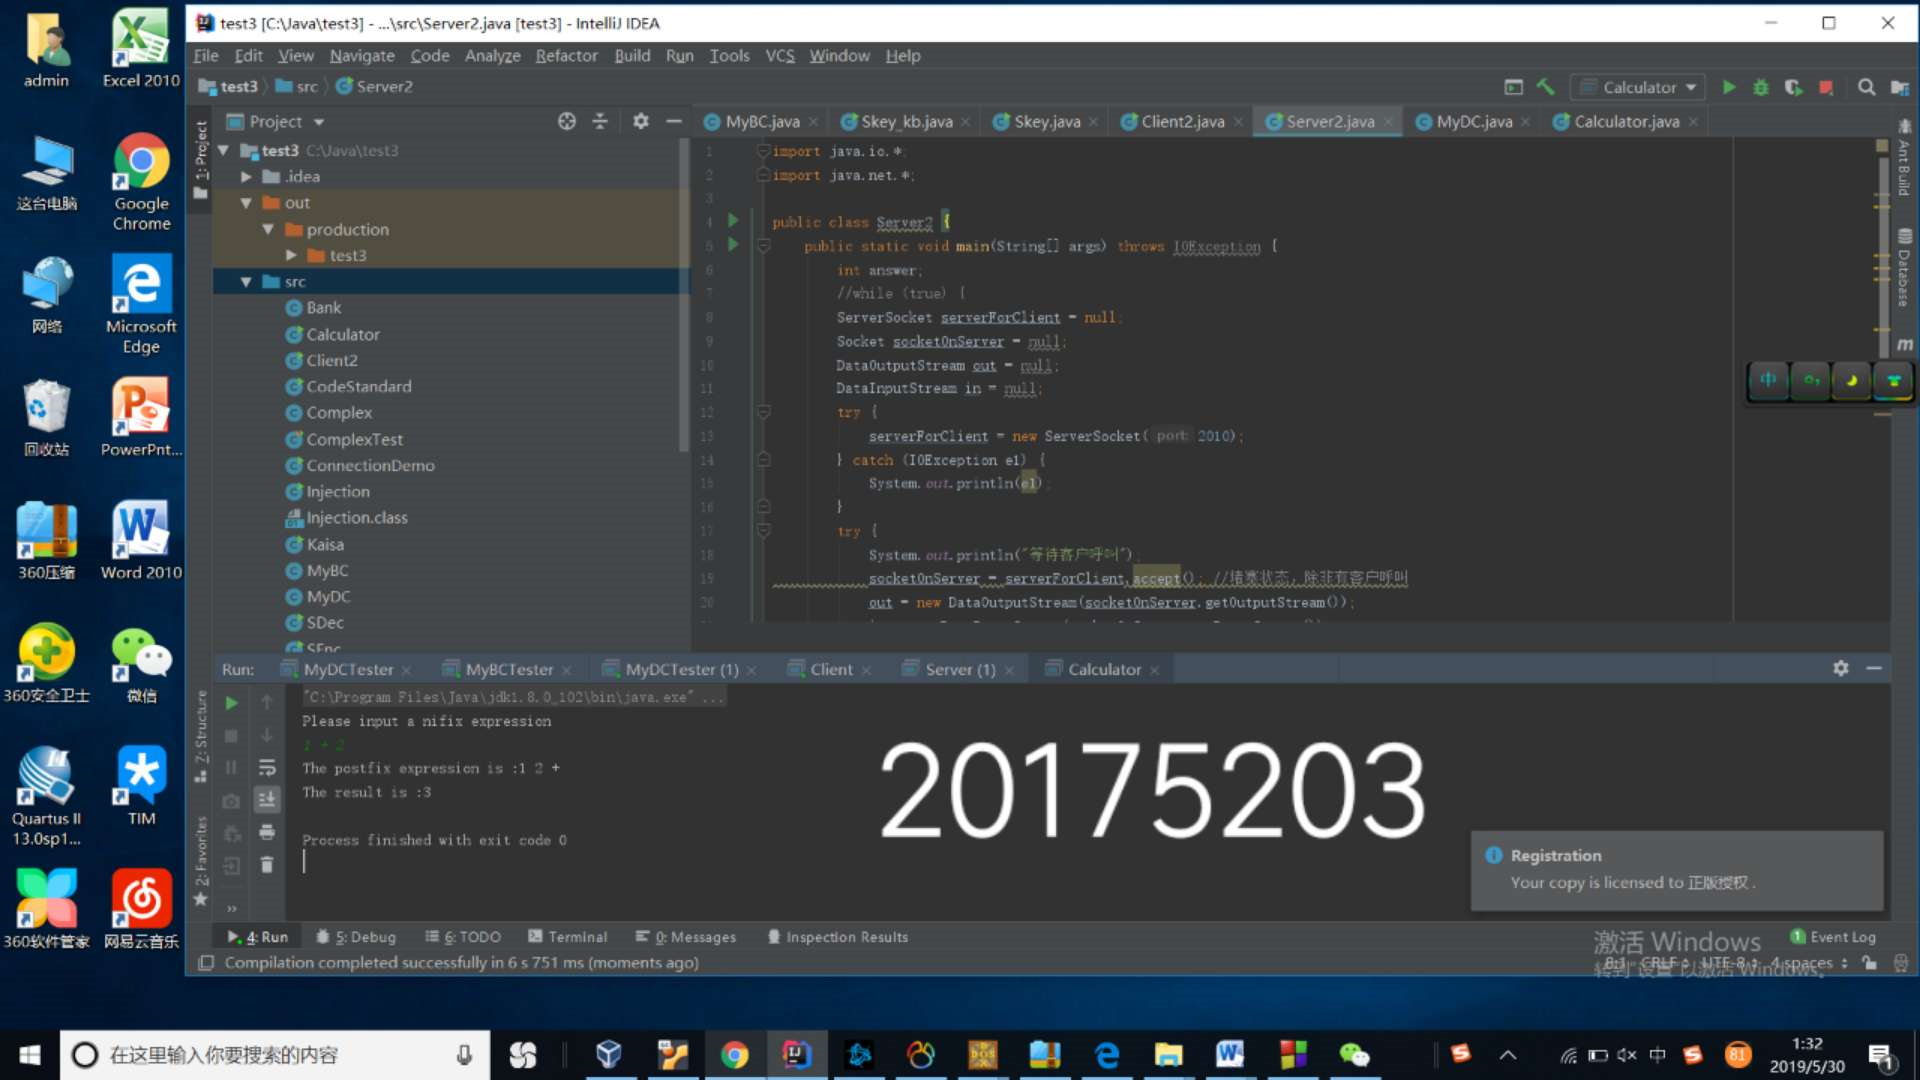Click Server2 in the breadcrumb bar
Viewport: 1920px width, 1080px height.
[375, 87]
